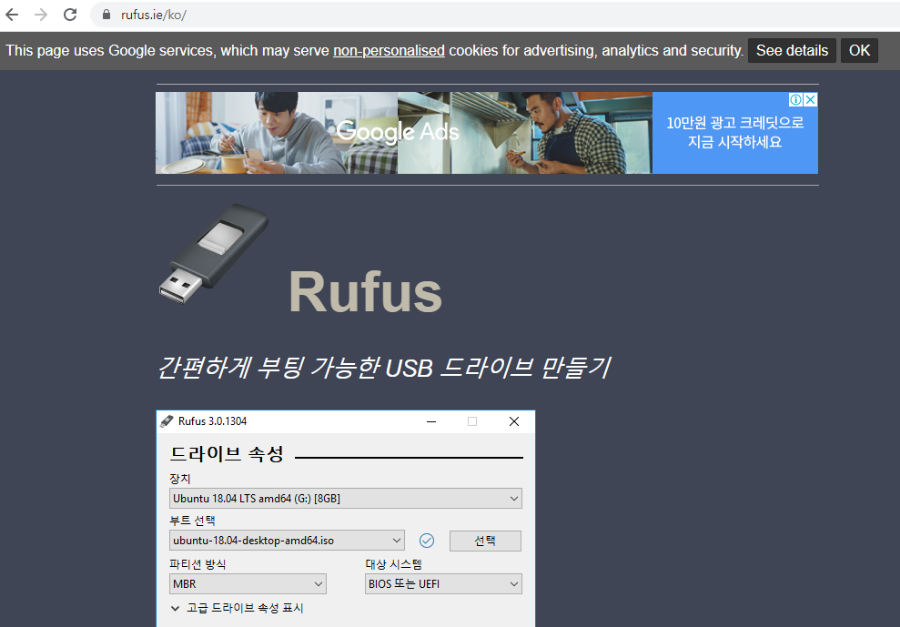Click the 선택 button
Viewport: 900px width, 627px height.
(x=485, y=541)
